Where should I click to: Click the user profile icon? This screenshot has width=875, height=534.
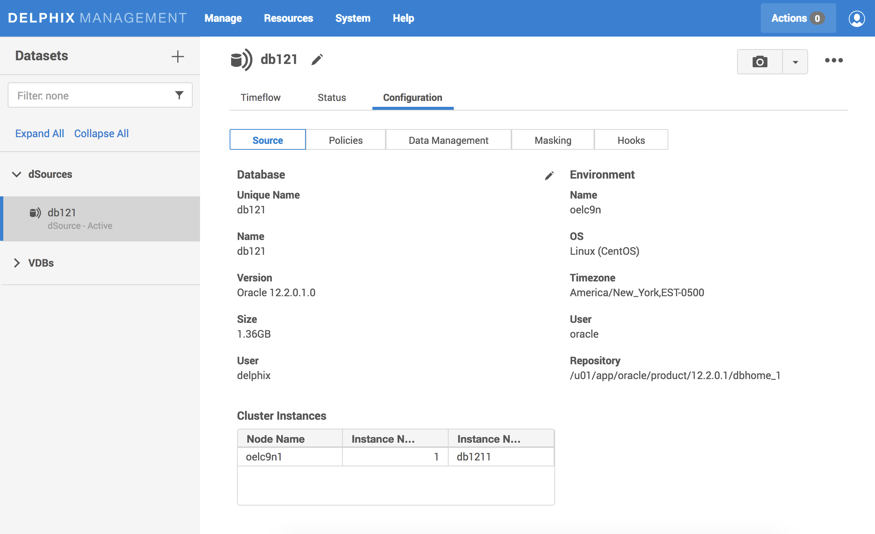coord(856,18)
